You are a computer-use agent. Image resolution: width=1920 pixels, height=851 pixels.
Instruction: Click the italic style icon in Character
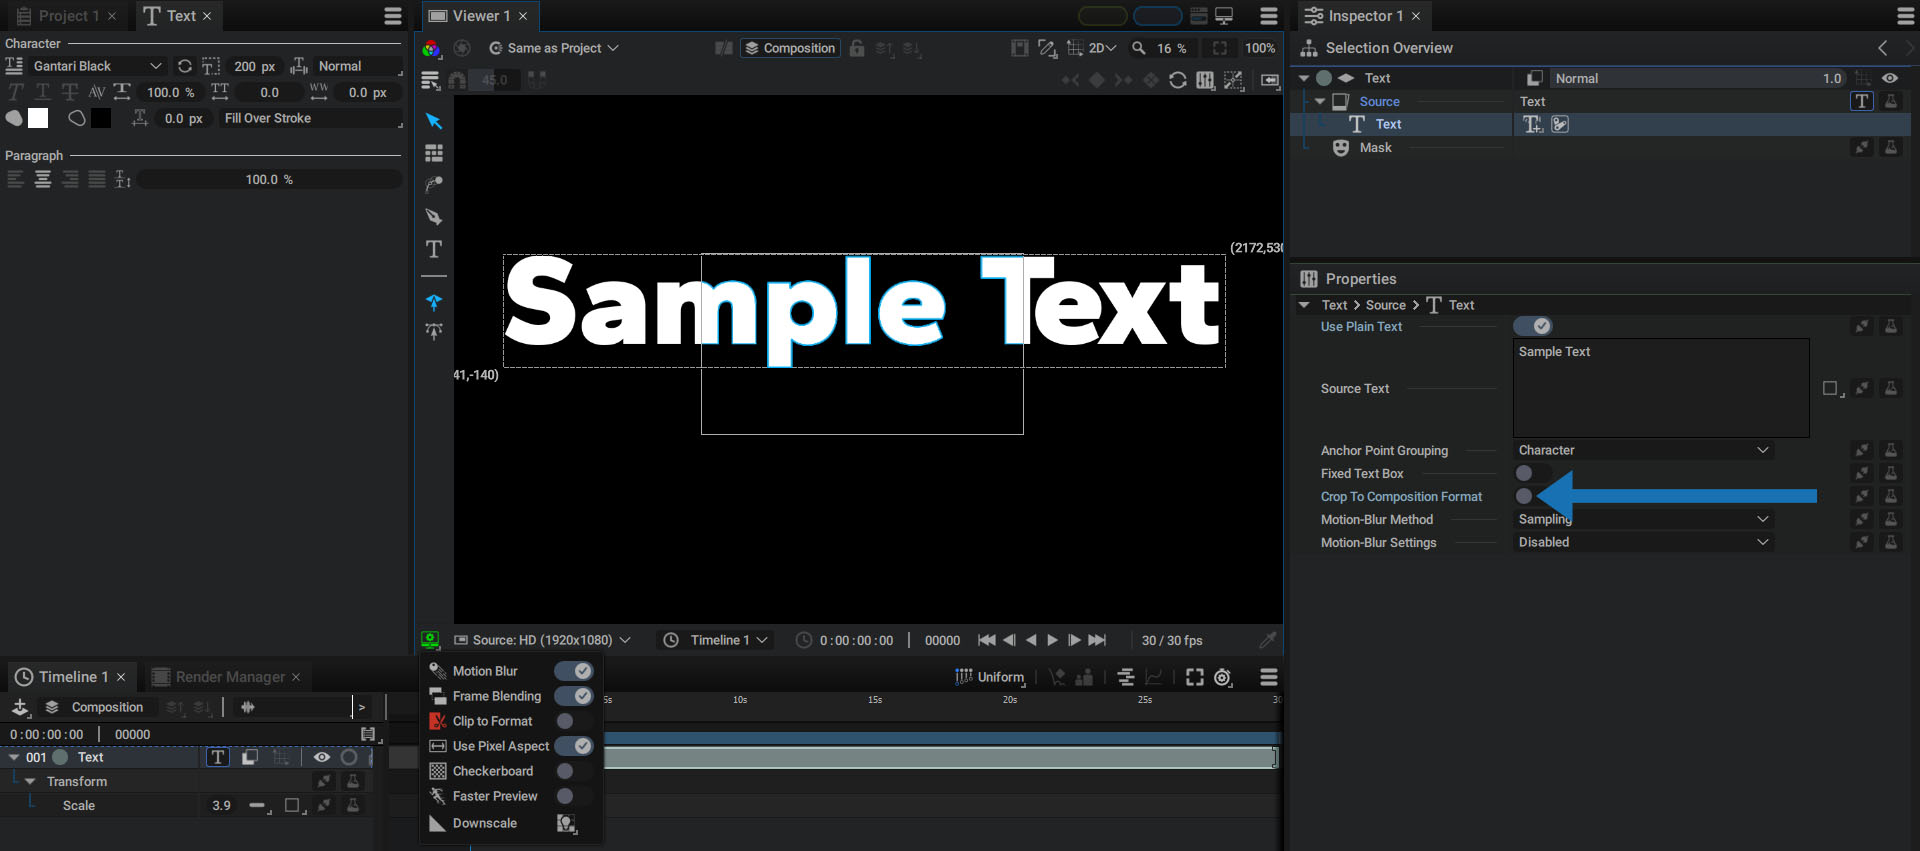[x=16, y=92]
